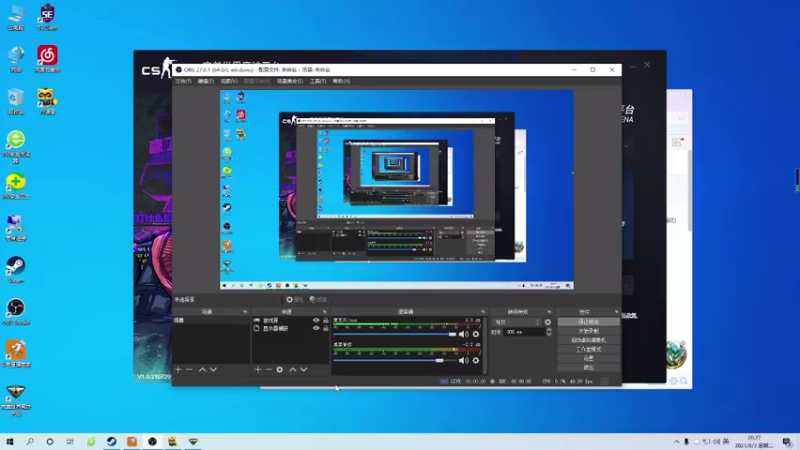Viewport: 800px width, 450px height.
Task: Open the Recycle Bin desktop icon
Action: pos(16,101)
